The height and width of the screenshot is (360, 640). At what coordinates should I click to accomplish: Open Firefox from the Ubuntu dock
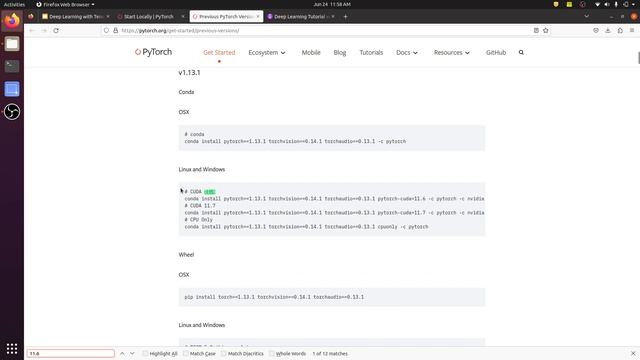click(12, 21)
